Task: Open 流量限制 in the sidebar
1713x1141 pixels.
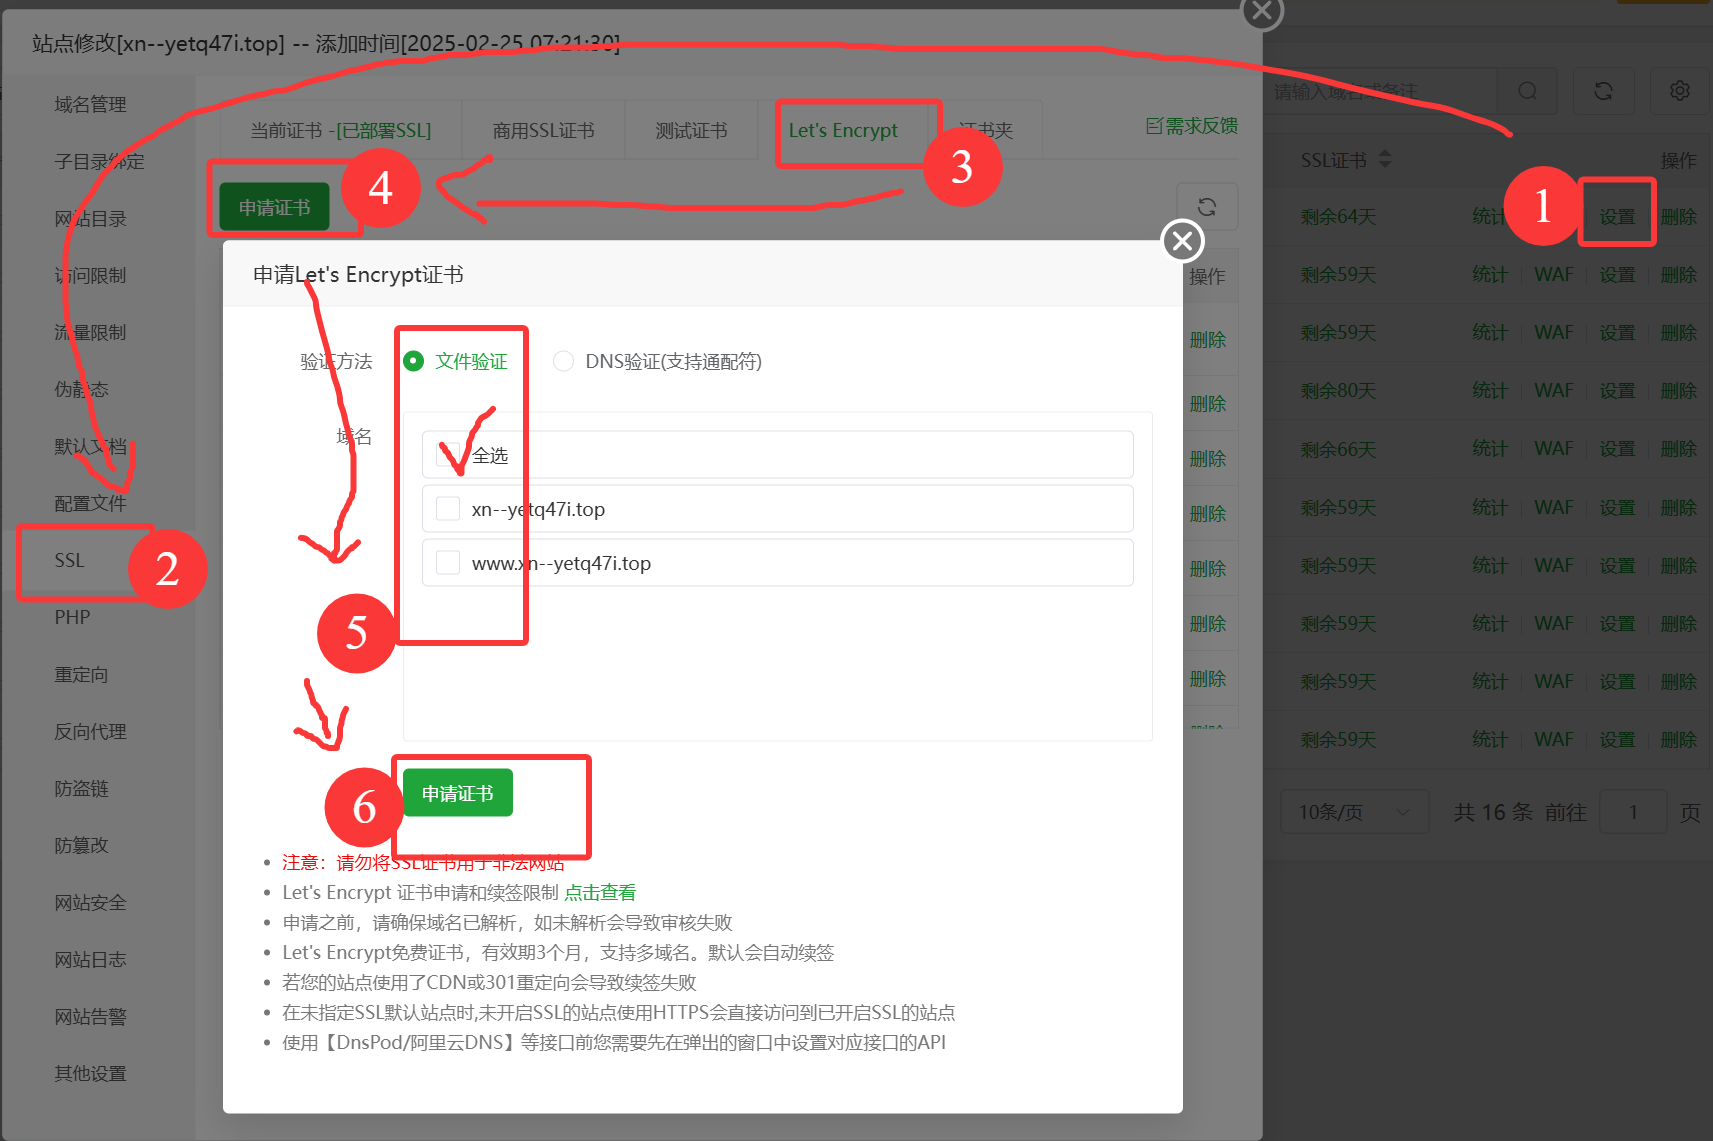Action: coord(90,332)
